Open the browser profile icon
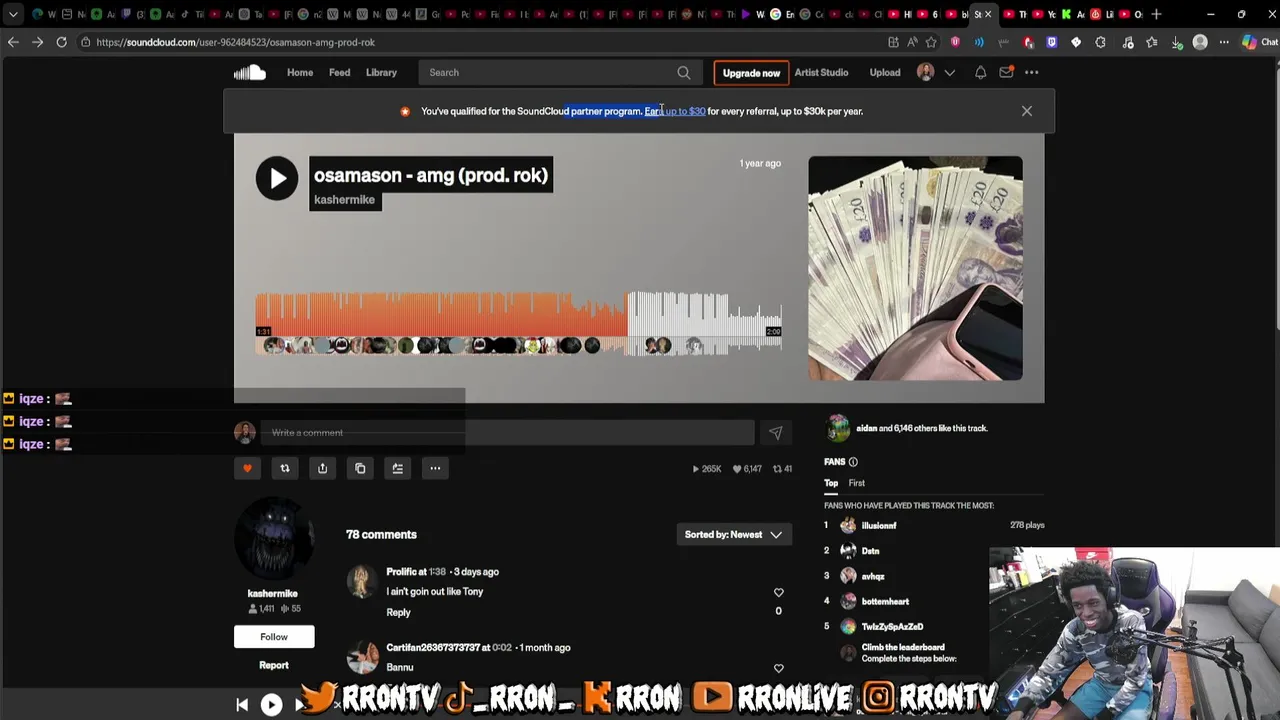The image size is (1280, 720). 1200,42
